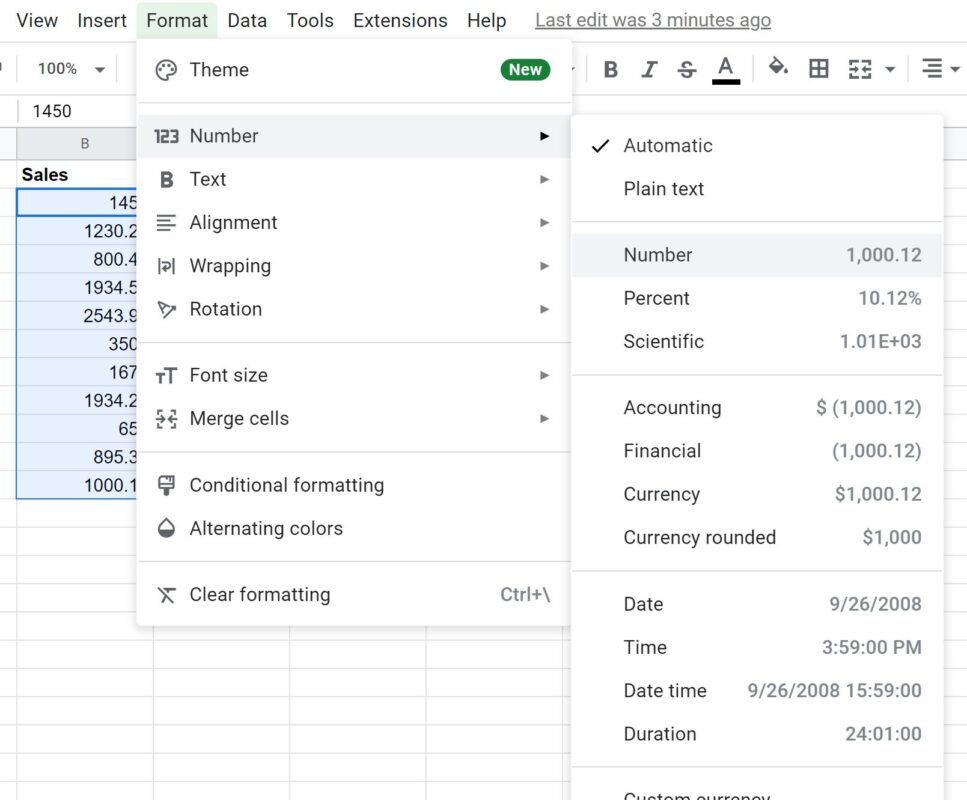967x800 pixels.
Task: Open the Help menu
Action: coord(487,20)
